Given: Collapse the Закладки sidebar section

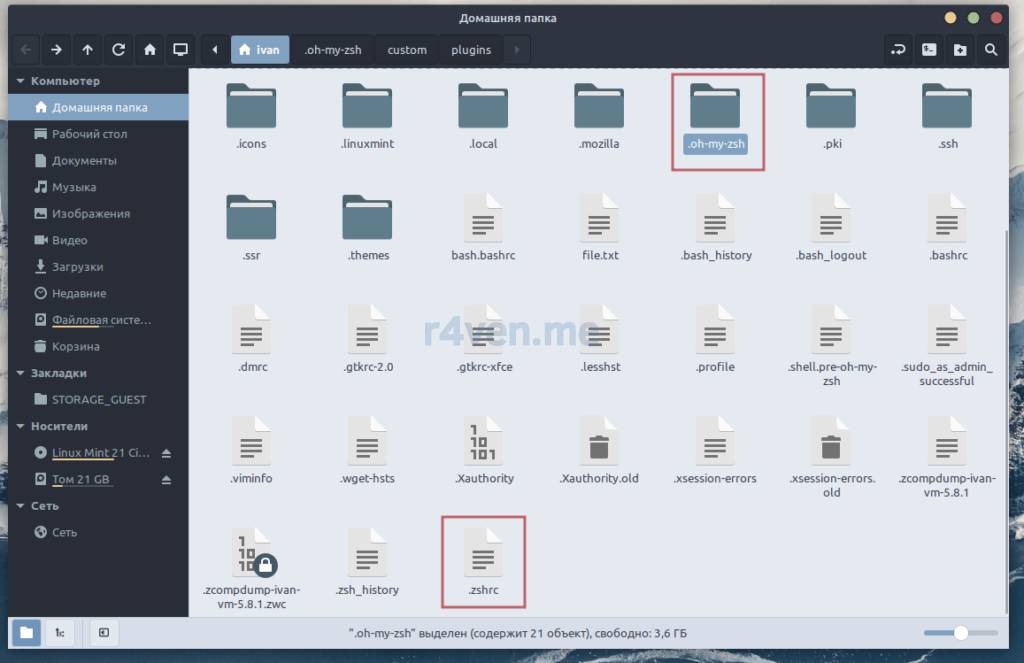Looking at the screenshot, I should (x=21, y=373).
